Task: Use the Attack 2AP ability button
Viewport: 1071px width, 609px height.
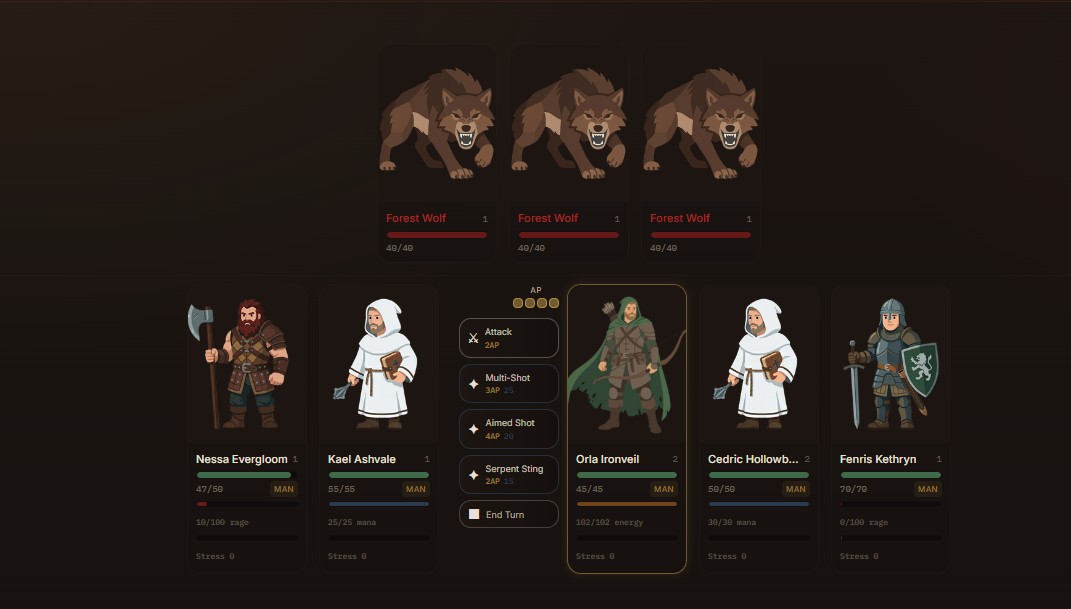Action: (509, 338)
